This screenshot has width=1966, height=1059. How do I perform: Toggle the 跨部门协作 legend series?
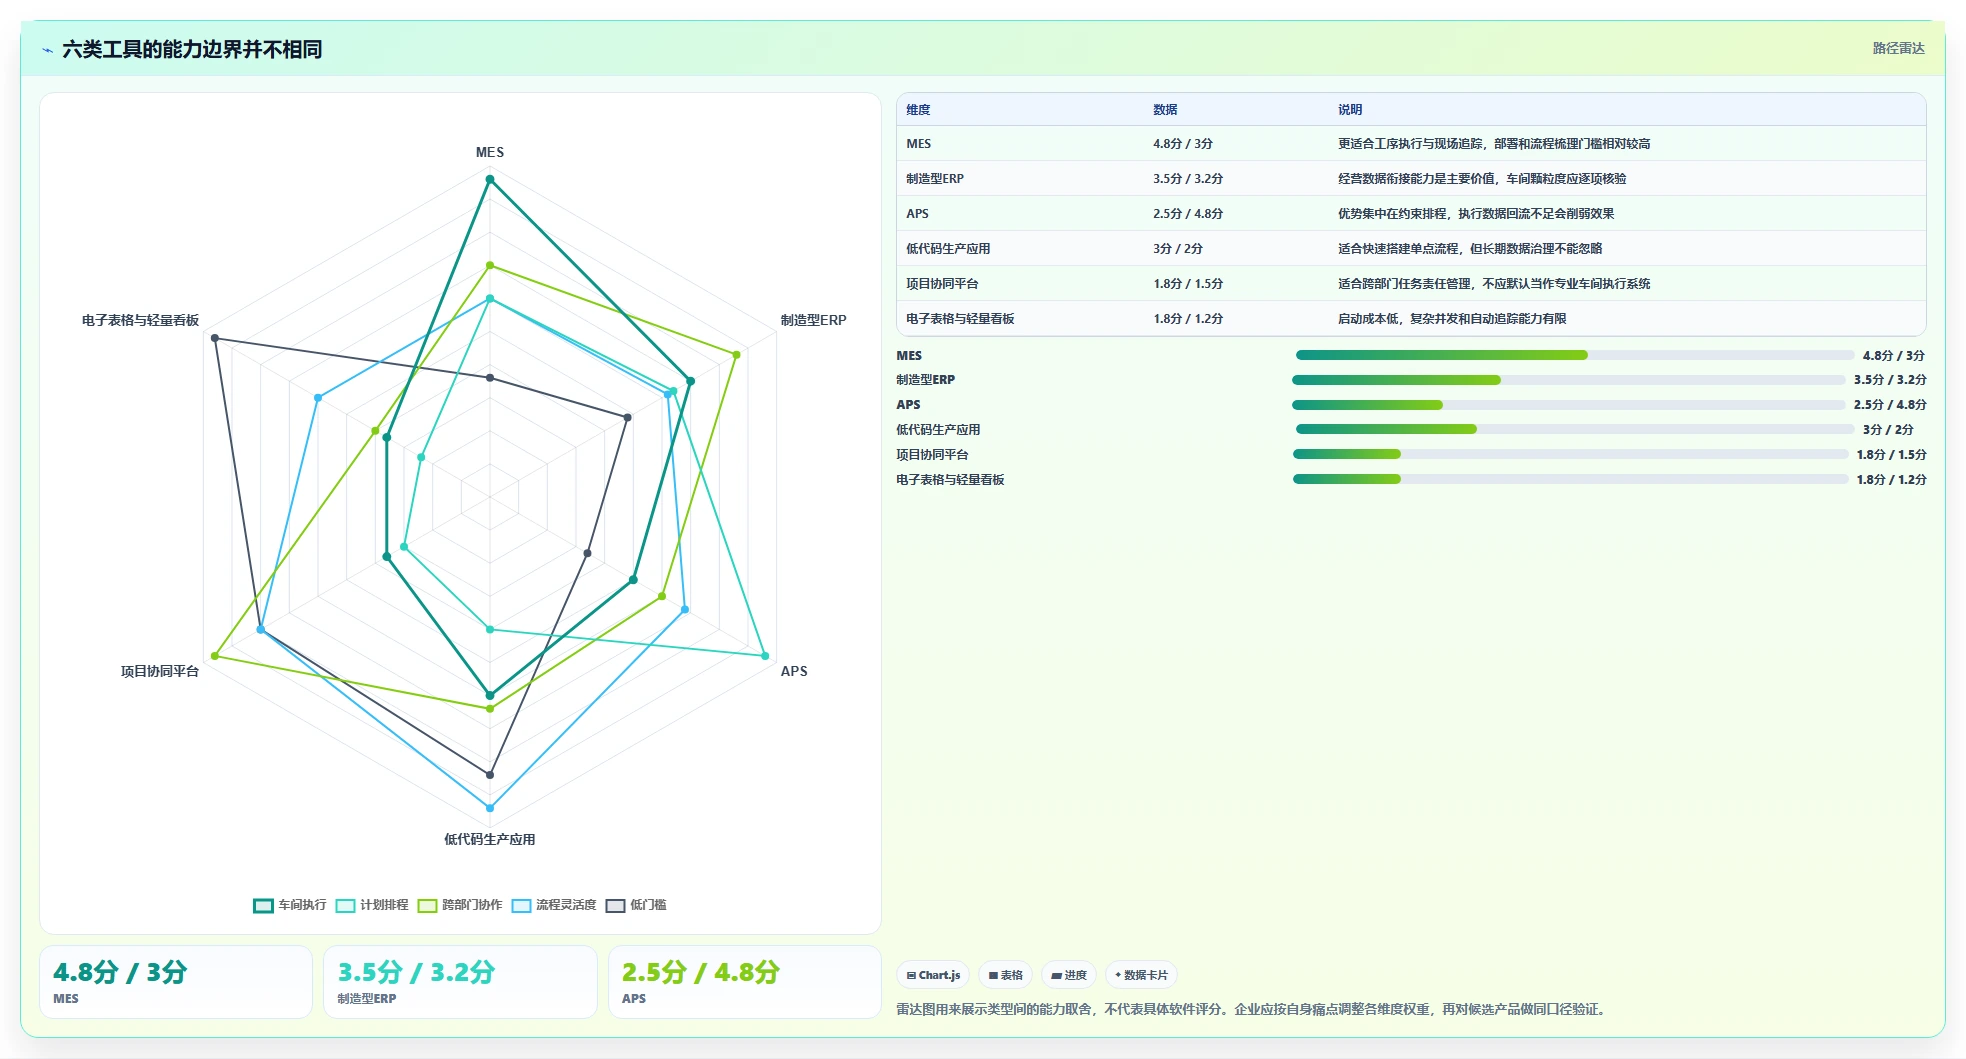[x=460, y=905]
